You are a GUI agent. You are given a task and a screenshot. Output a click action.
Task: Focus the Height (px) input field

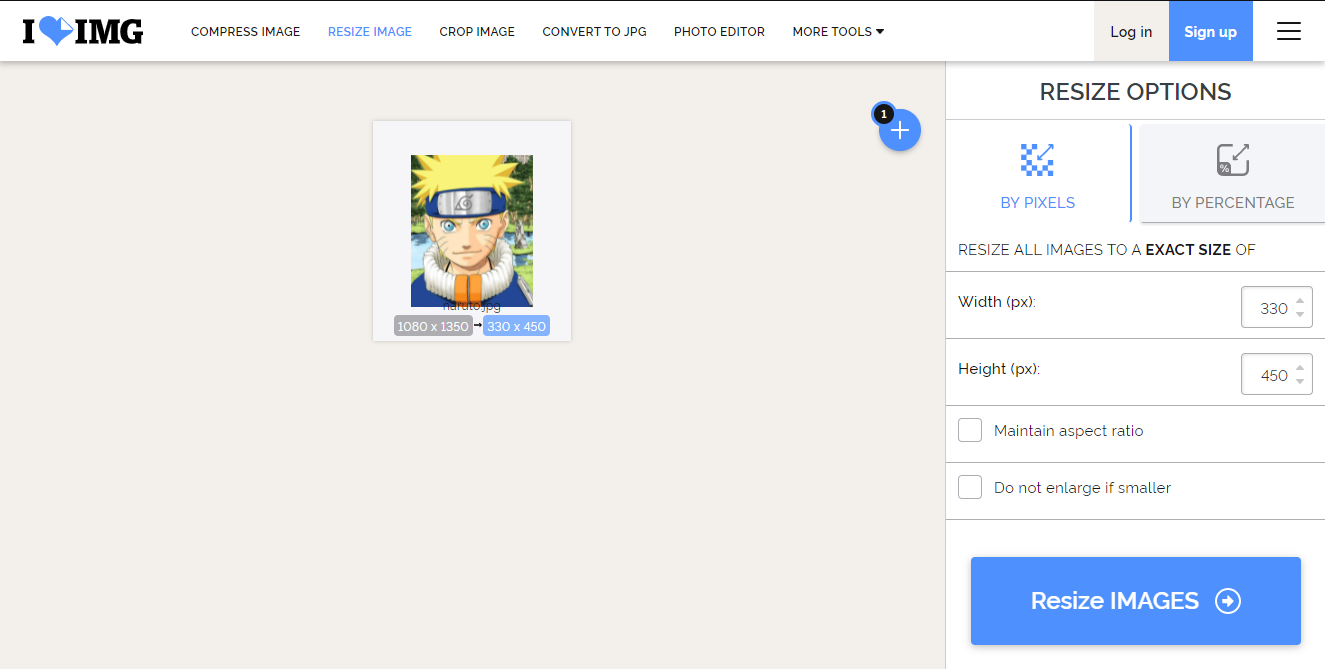tap(1276, 375)
